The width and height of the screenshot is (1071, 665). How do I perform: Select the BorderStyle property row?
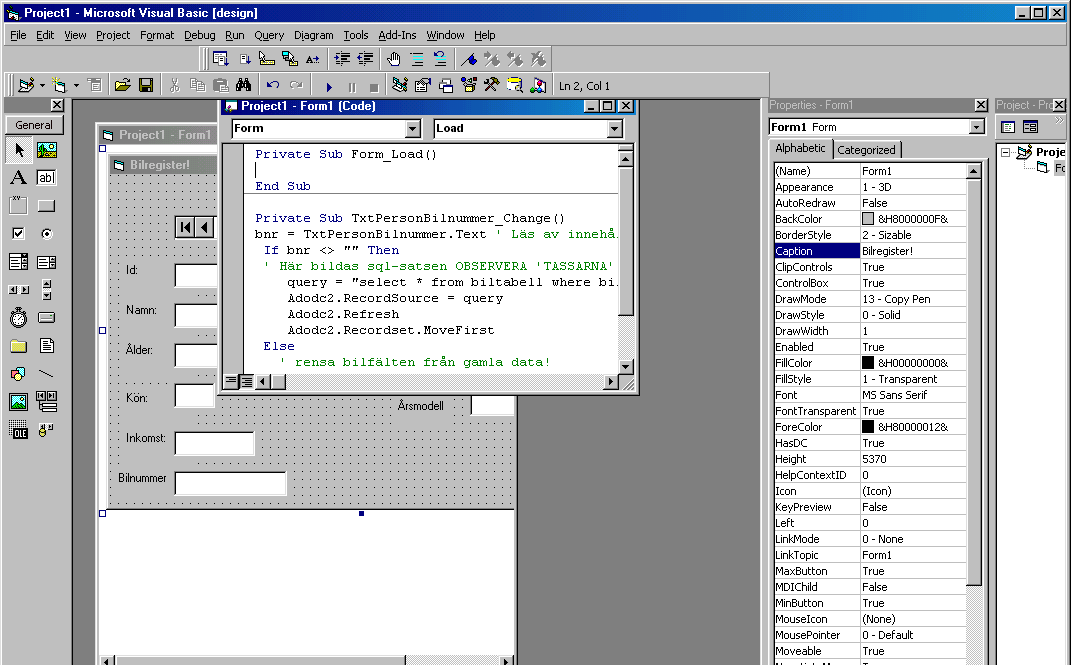click(870, 235)
